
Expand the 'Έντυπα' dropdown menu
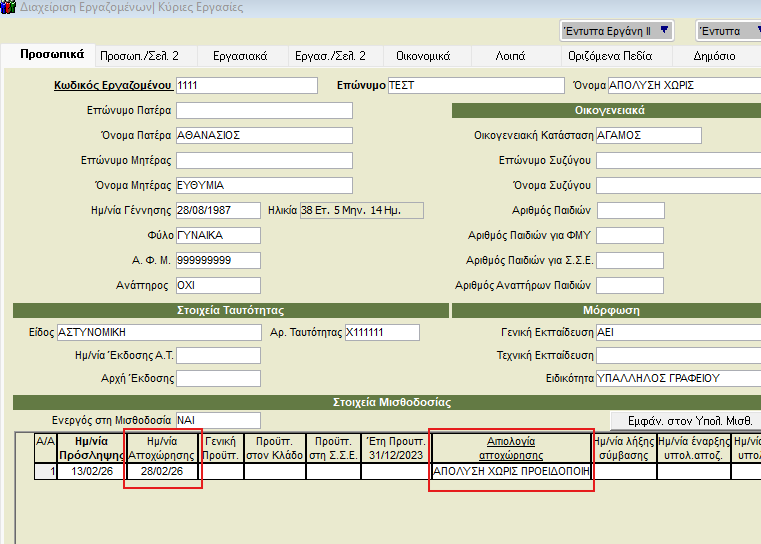click(x=727, y=30)
